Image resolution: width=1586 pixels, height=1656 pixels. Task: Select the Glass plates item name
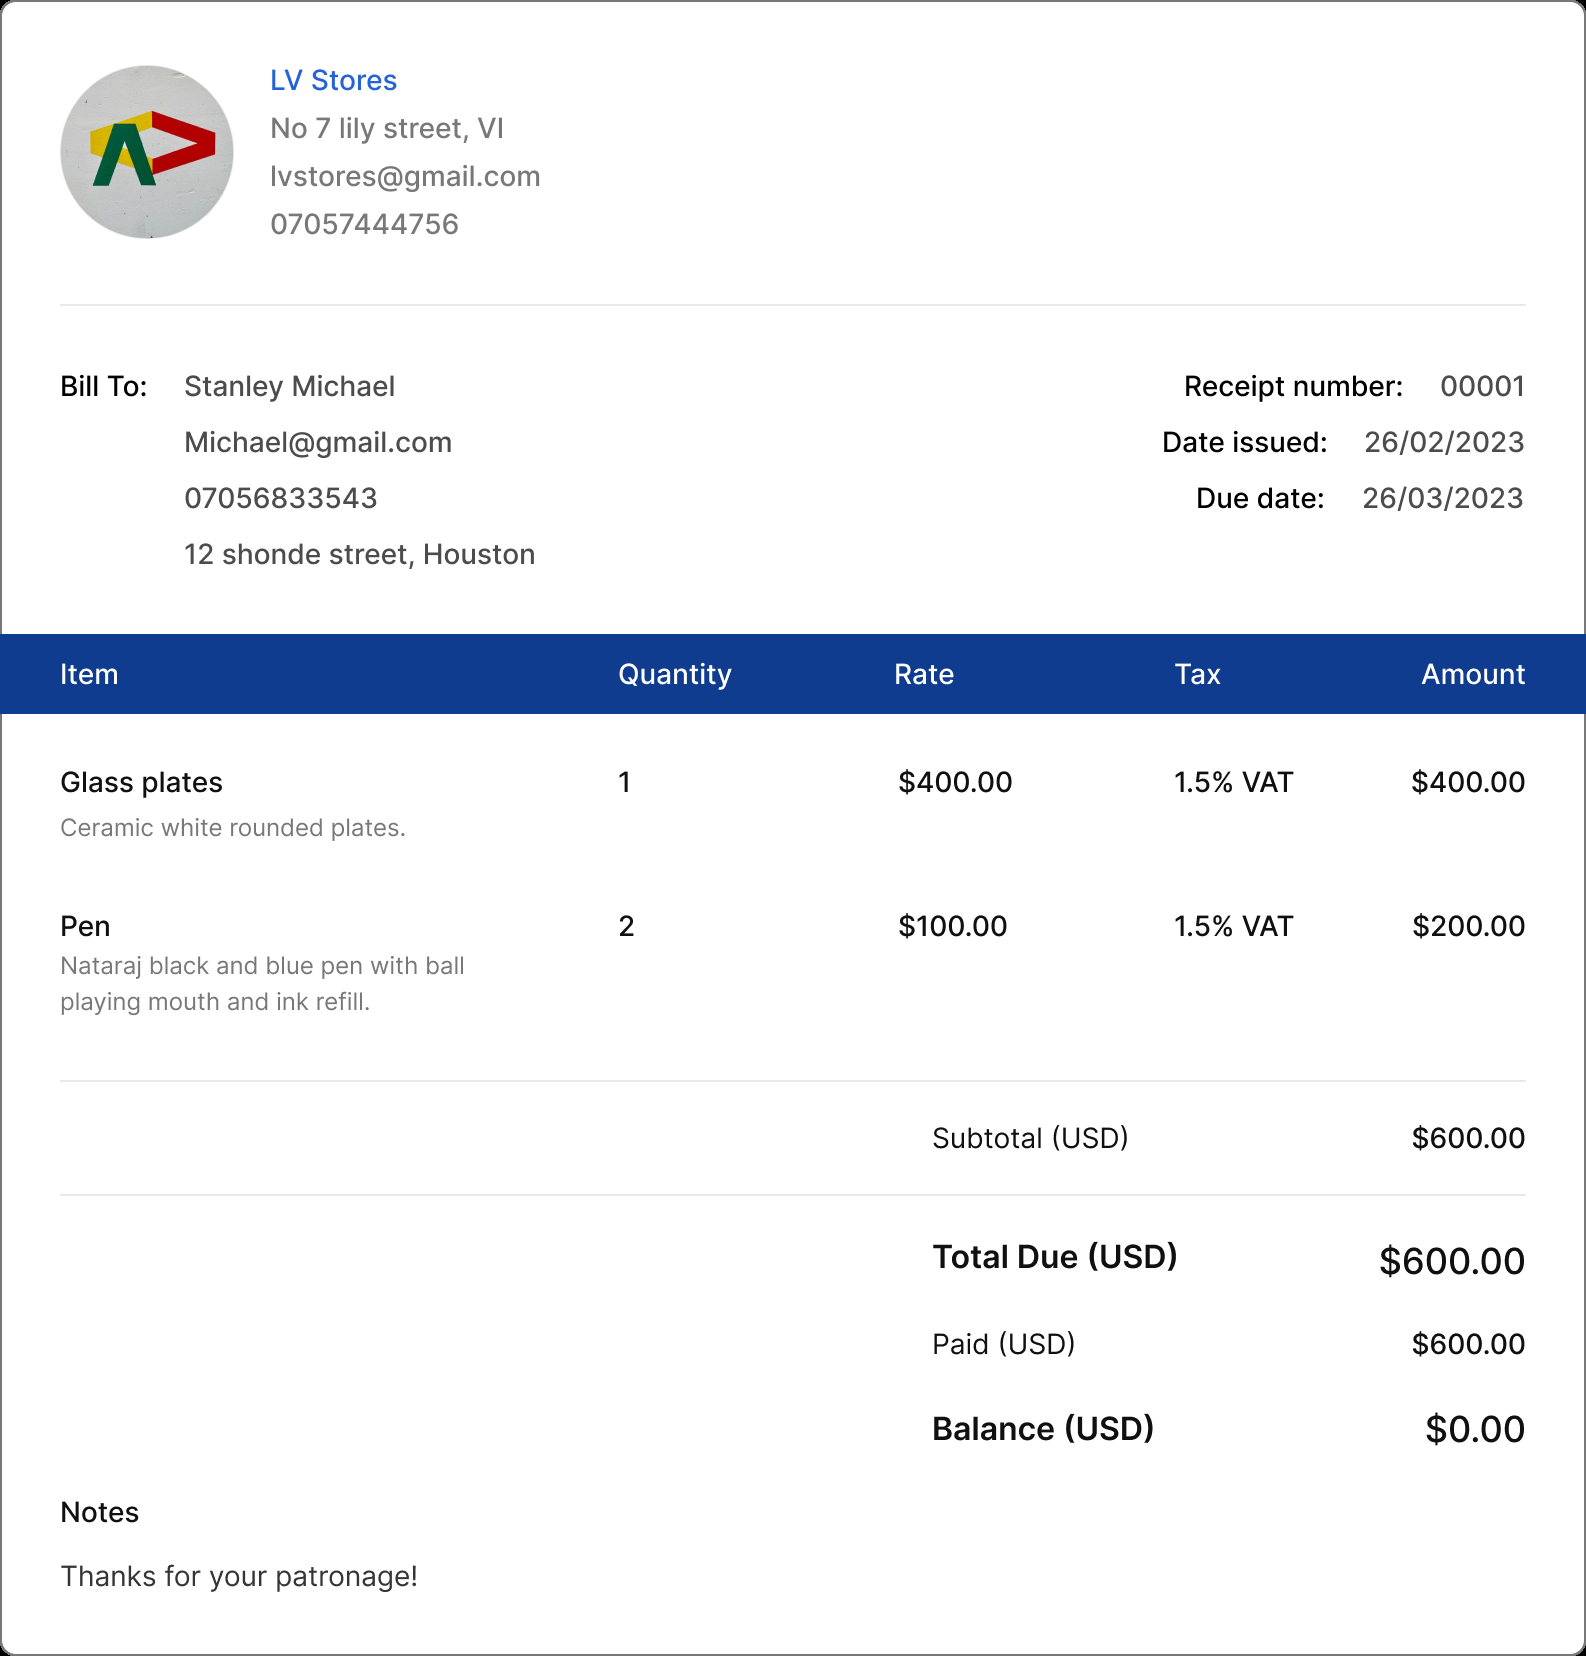point(141,782)
